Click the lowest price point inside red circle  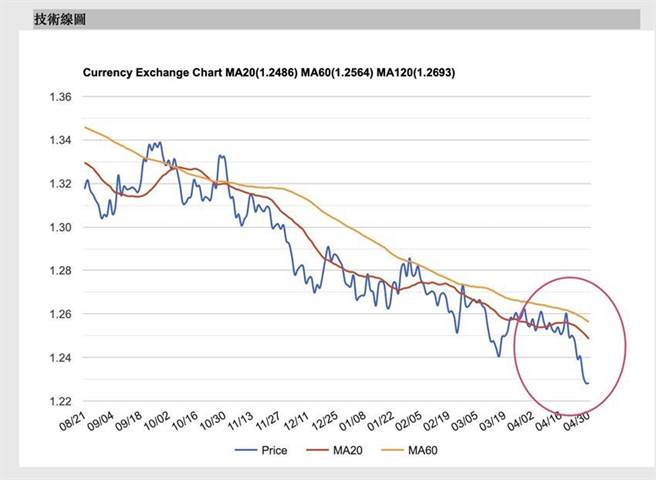(586, 383)
